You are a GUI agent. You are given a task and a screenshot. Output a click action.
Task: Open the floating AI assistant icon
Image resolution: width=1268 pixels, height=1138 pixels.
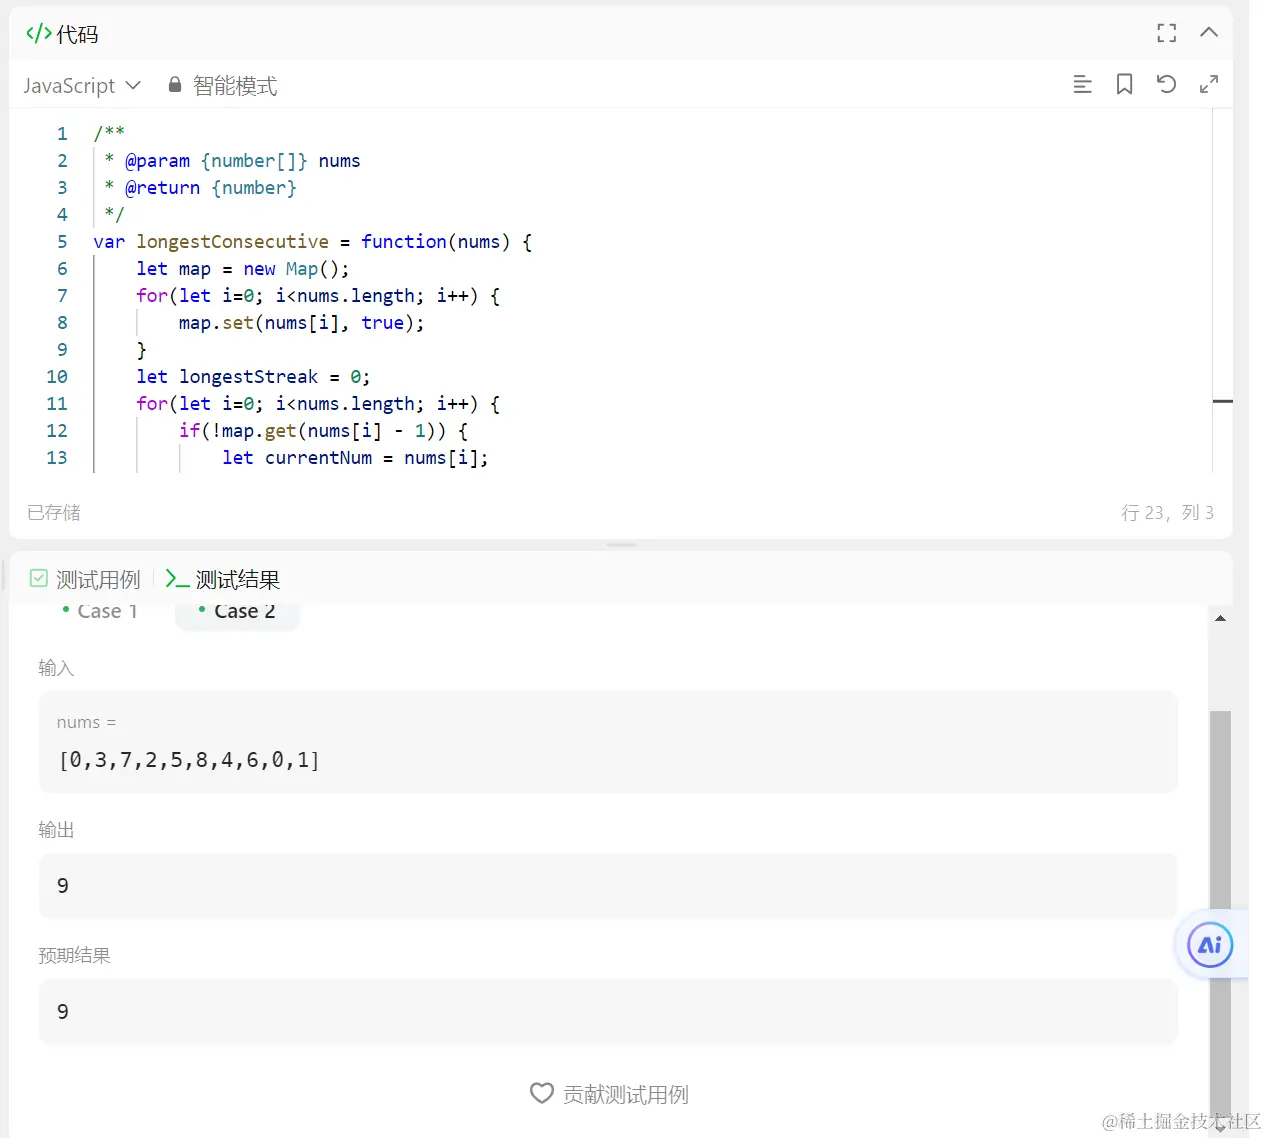[1210, 945]
